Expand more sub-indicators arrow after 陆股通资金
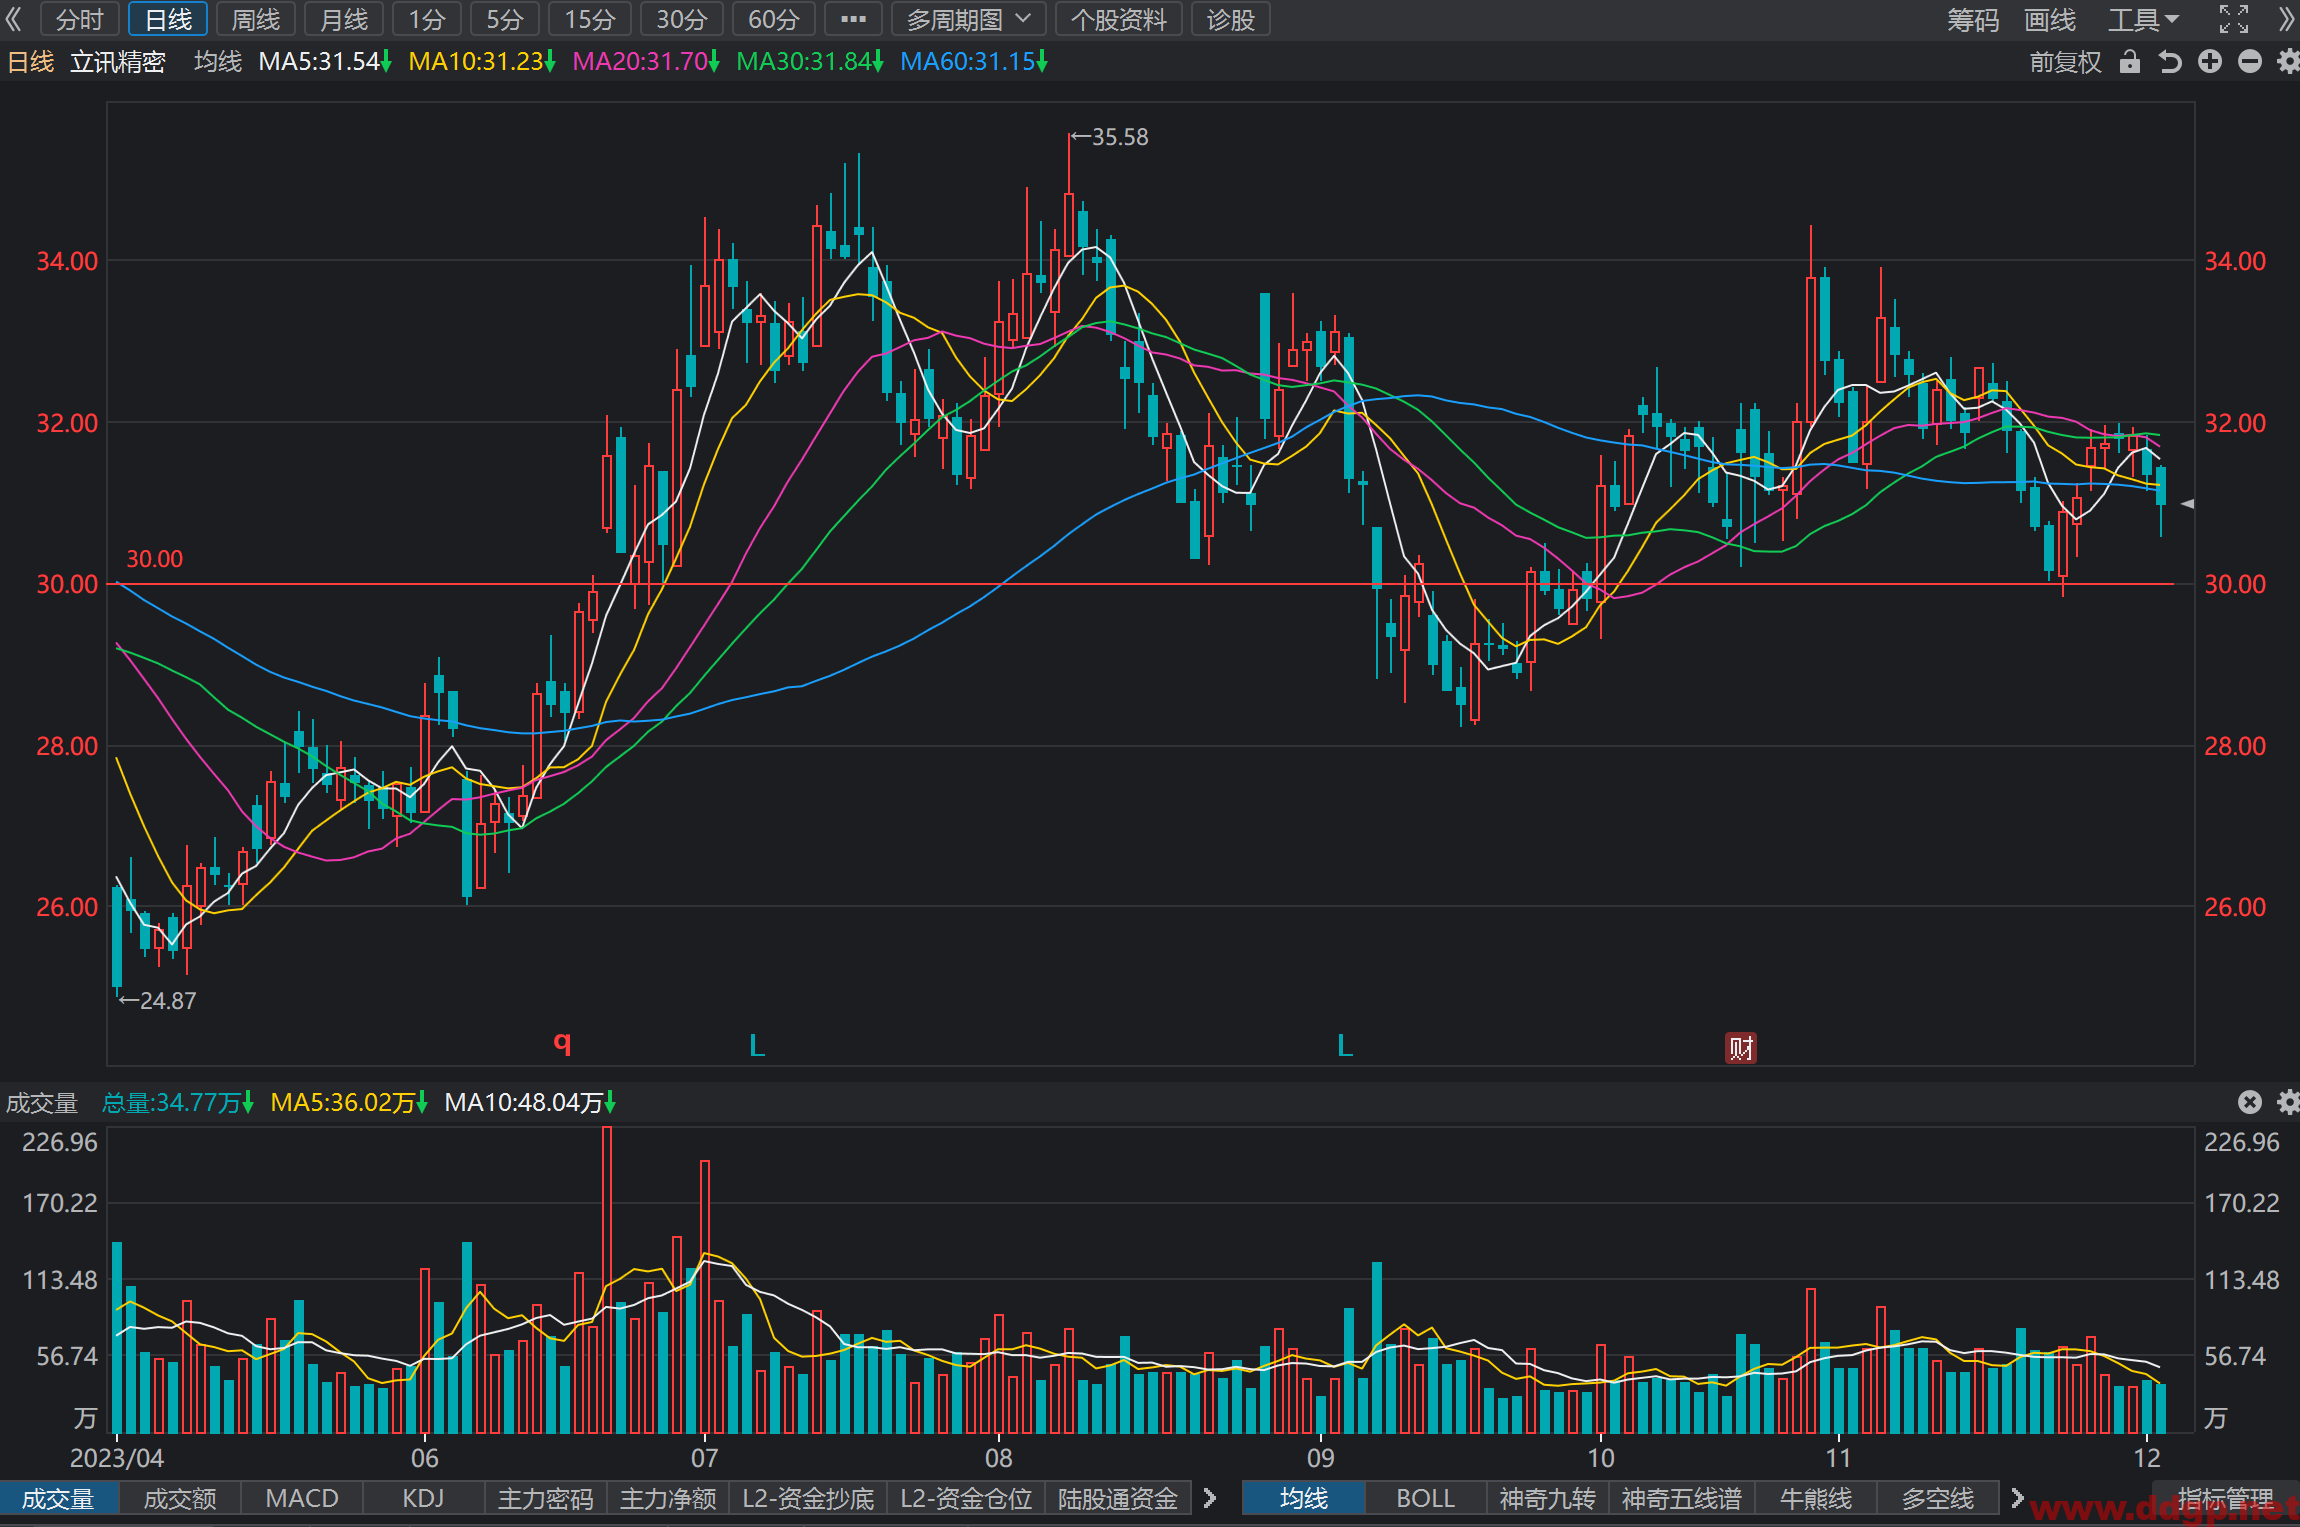 1210,1498
